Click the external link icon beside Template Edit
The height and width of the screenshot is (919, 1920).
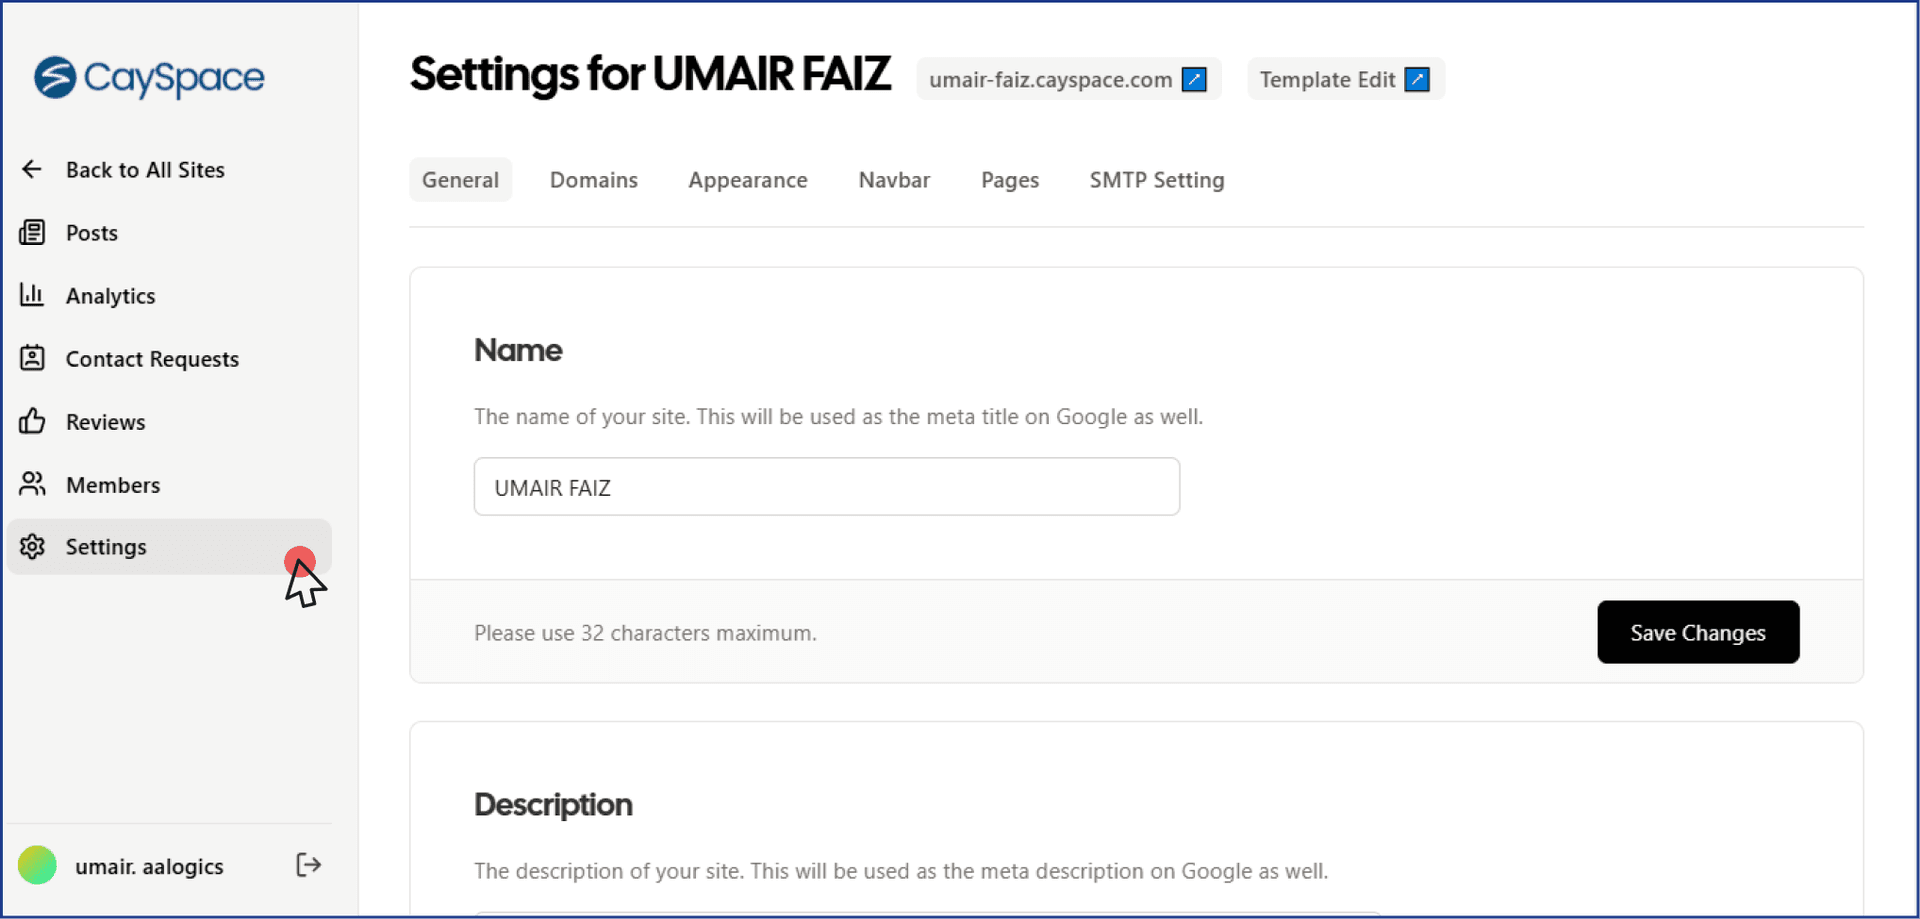point(1417,78)
